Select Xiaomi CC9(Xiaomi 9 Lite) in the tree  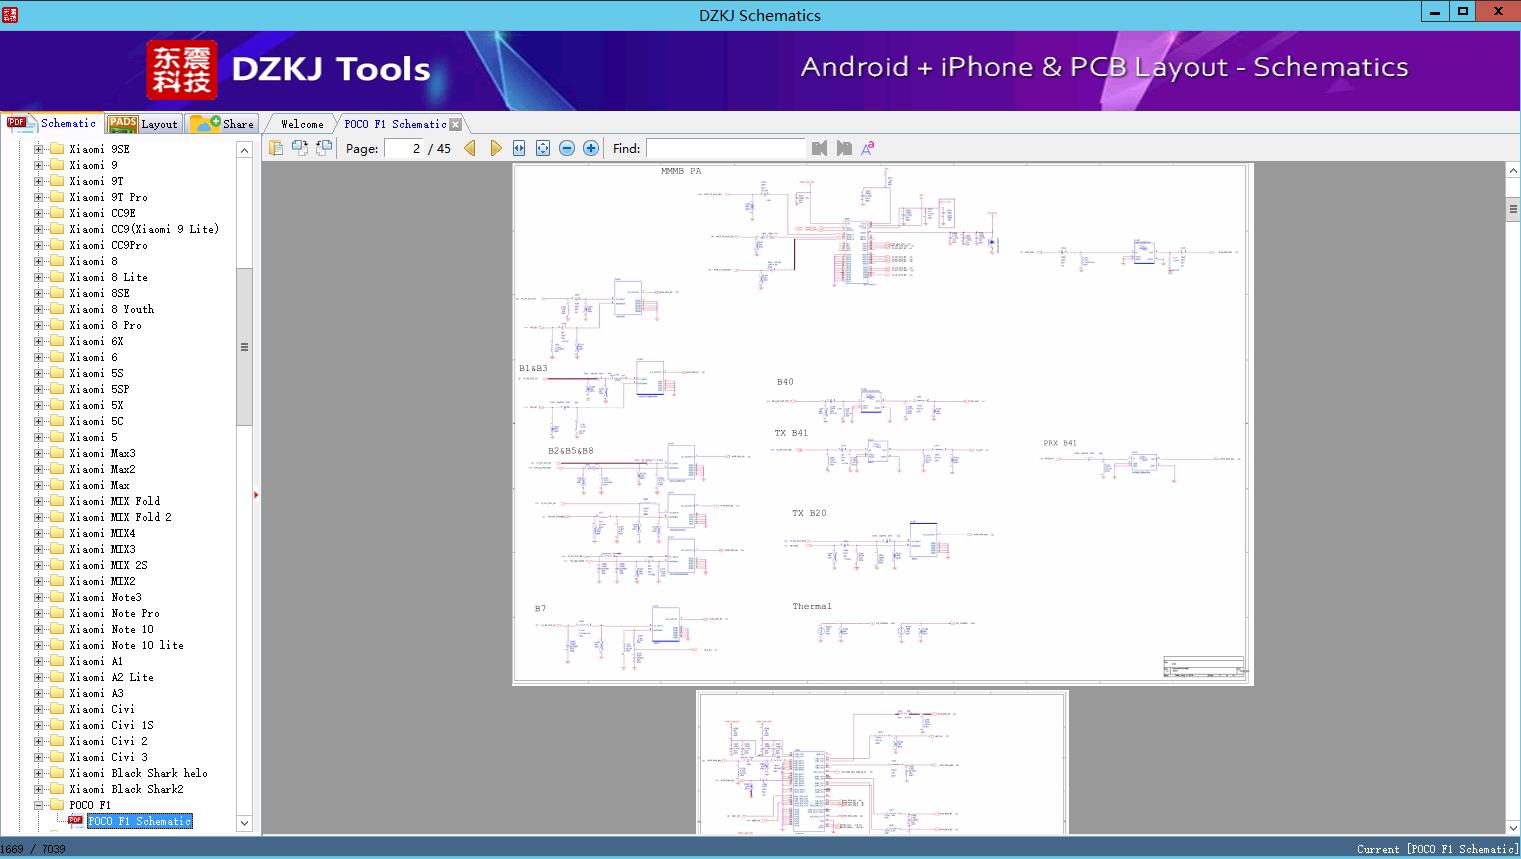(x=144, y=229)
